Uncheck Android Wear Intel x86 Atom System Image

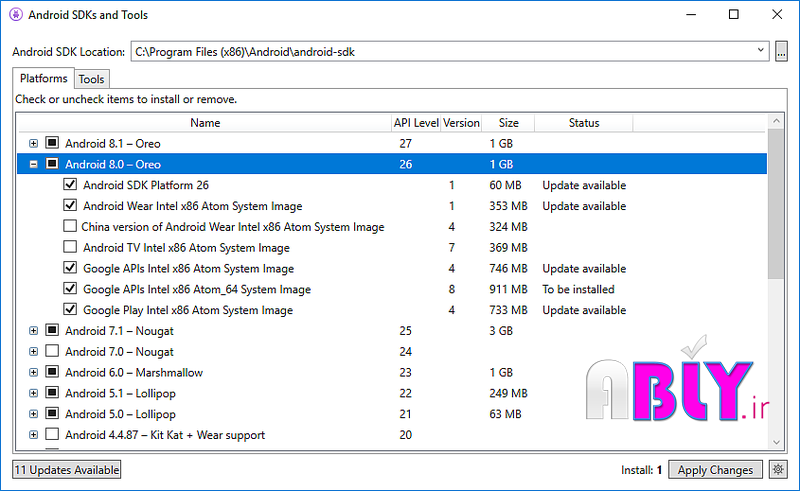click(70, 205)
